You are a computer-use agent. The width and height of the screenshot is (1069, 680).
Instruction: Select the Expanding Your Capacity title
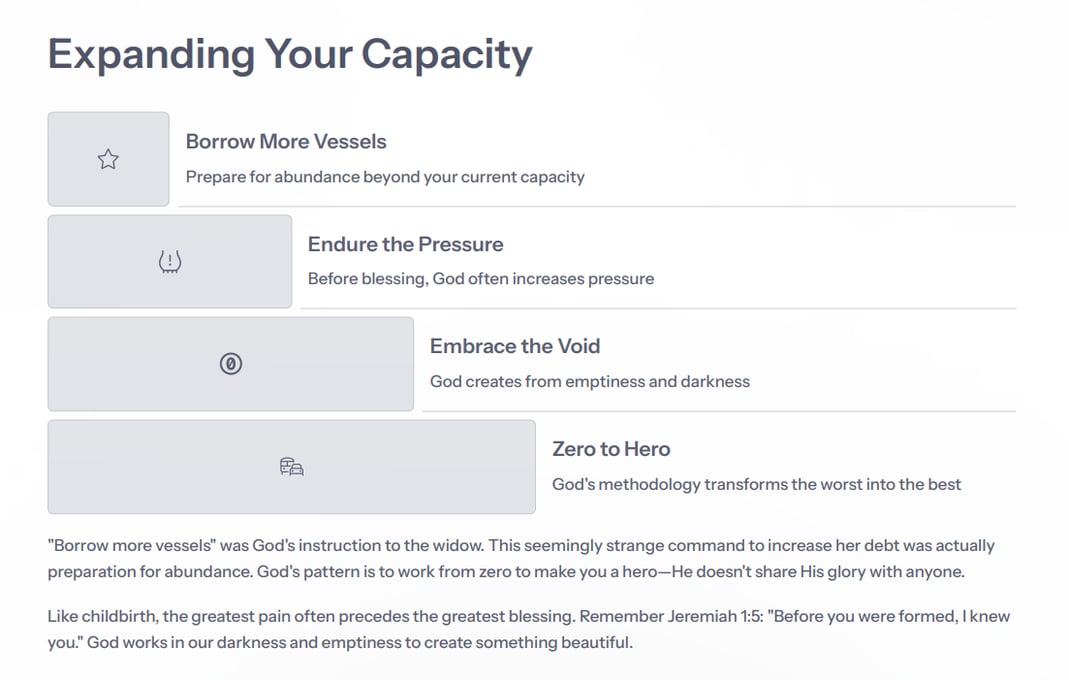290,55
